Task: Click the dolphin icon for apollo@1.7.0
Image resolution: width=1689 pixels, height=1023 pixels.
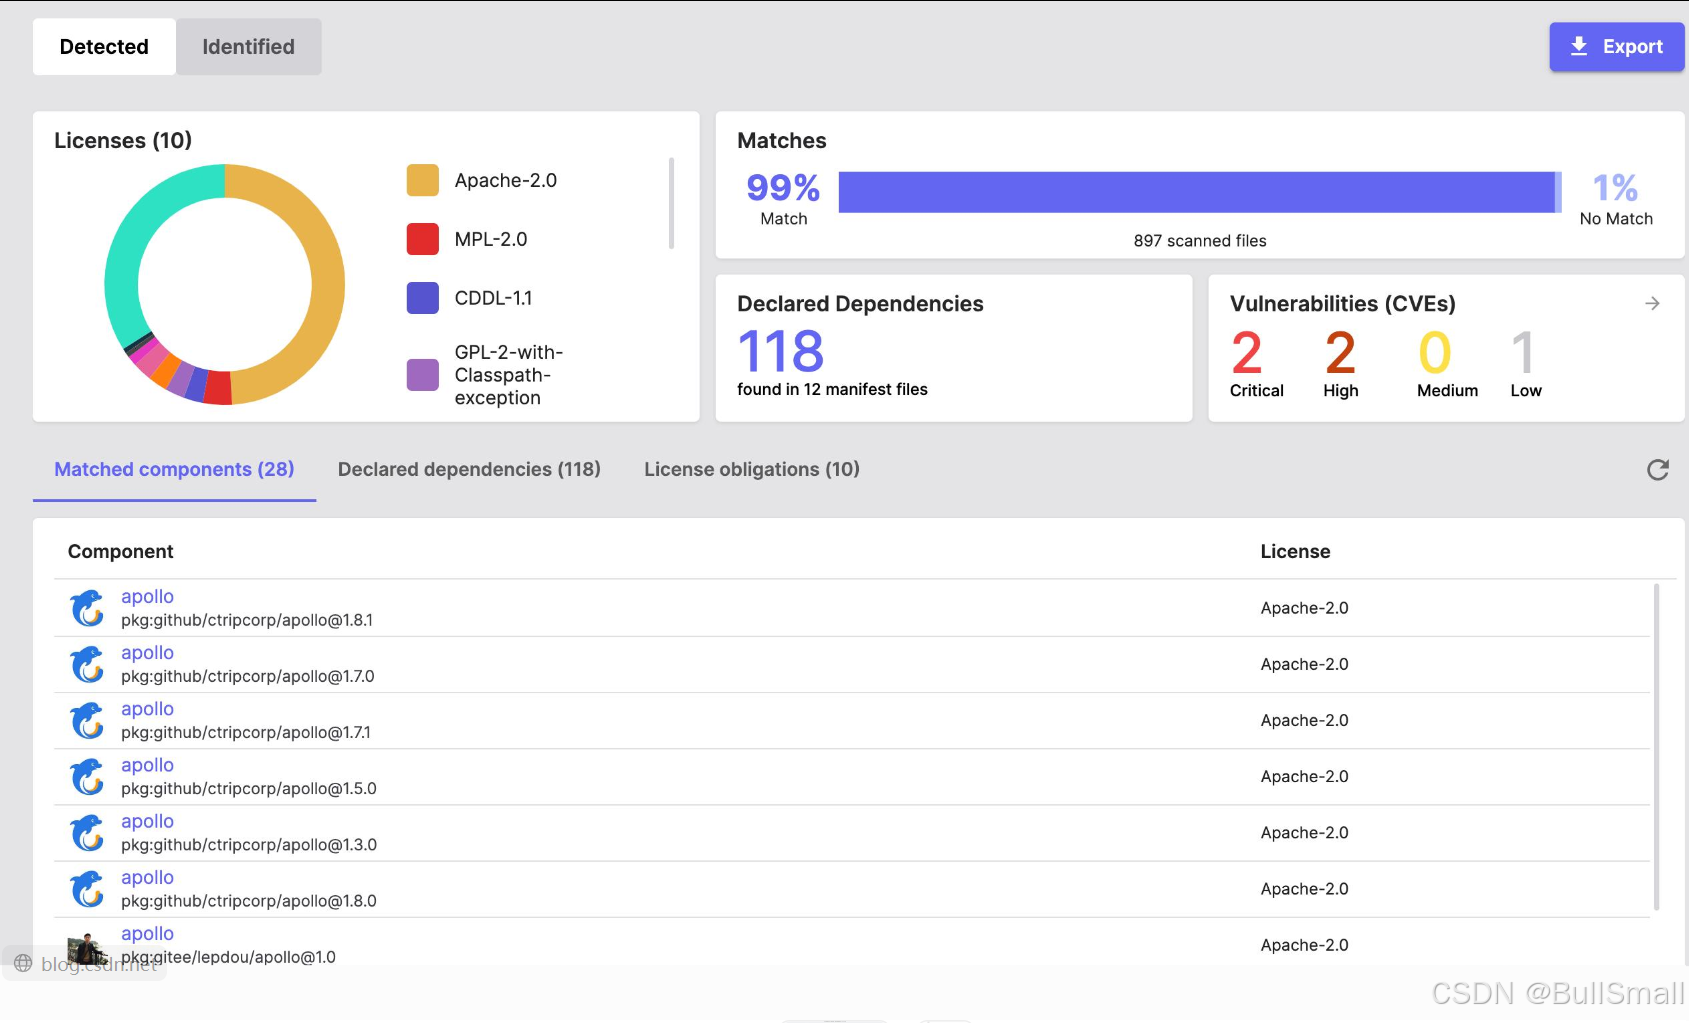Action: pyautogui.click(x=88, y=664)
